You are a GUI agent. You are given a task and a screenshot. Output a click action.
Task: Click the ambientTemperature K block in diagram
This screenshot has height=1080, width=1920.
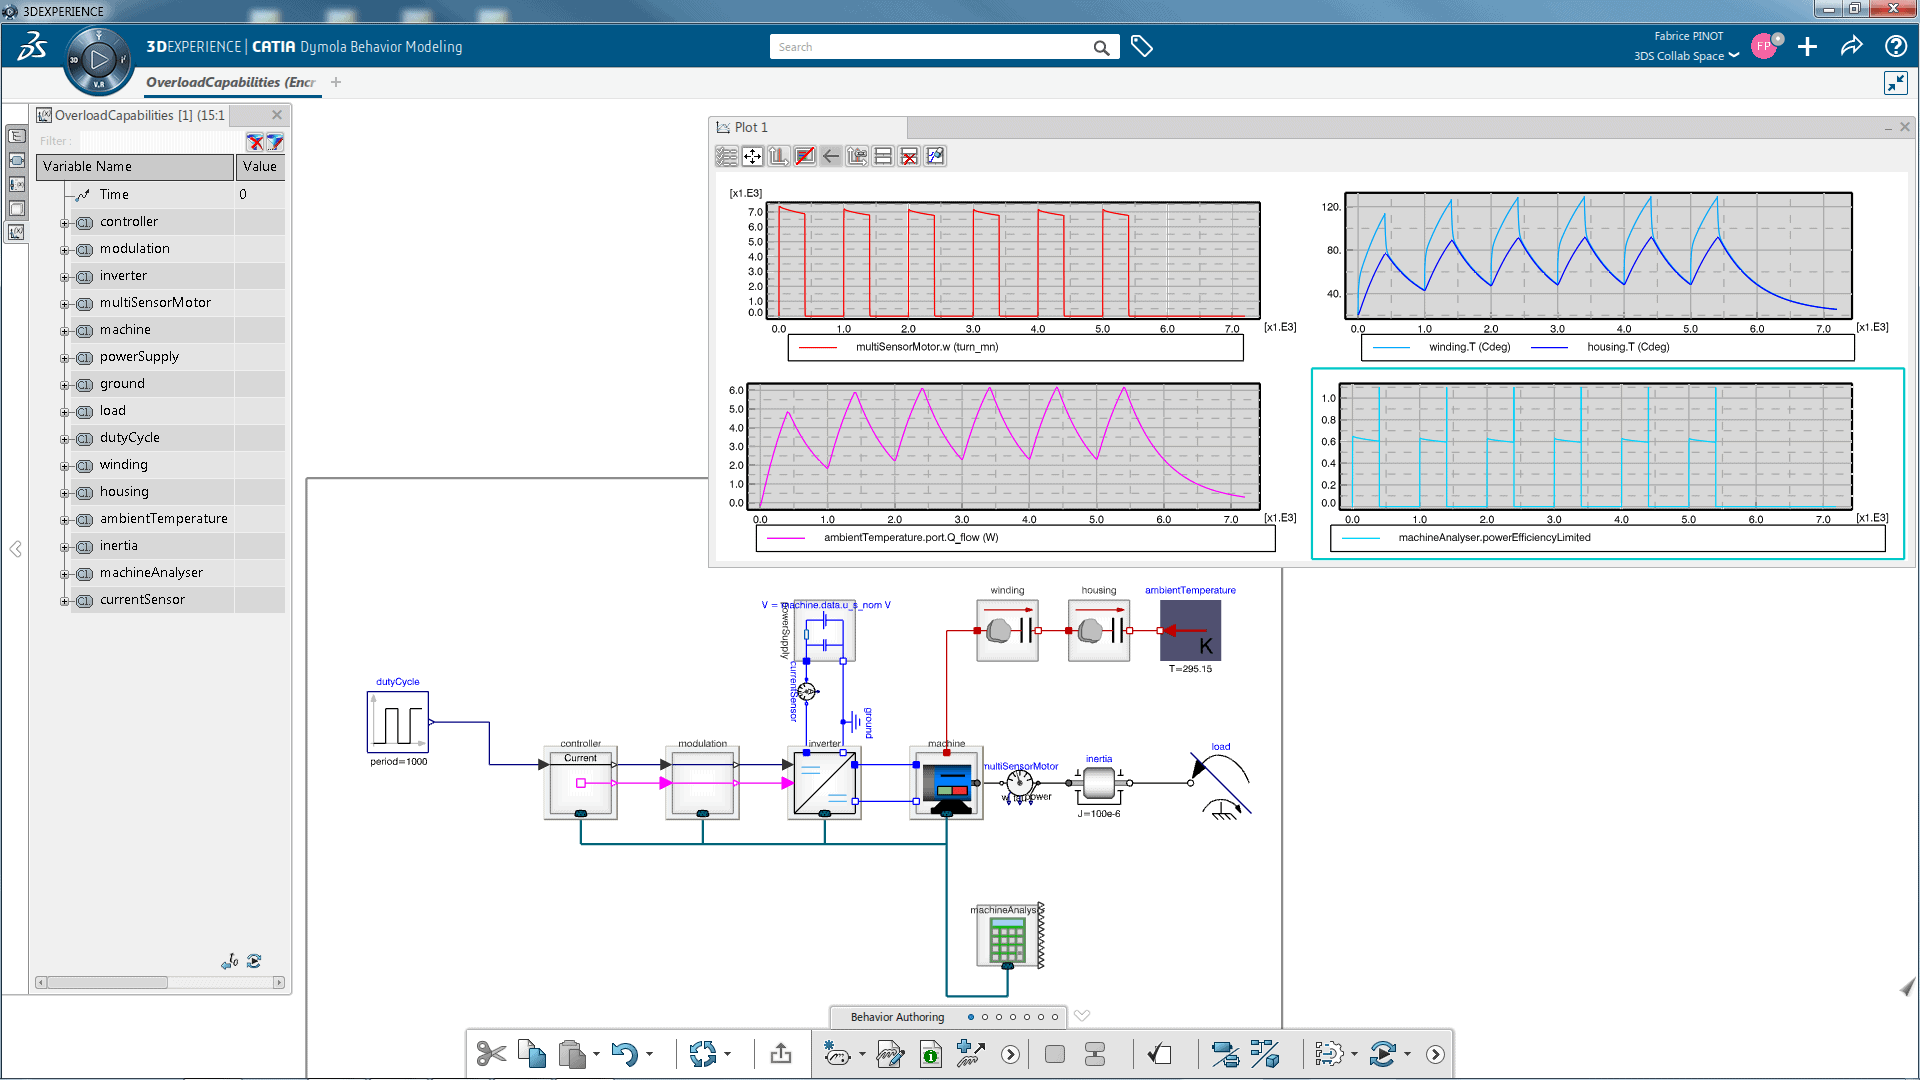click(1190, 630)
